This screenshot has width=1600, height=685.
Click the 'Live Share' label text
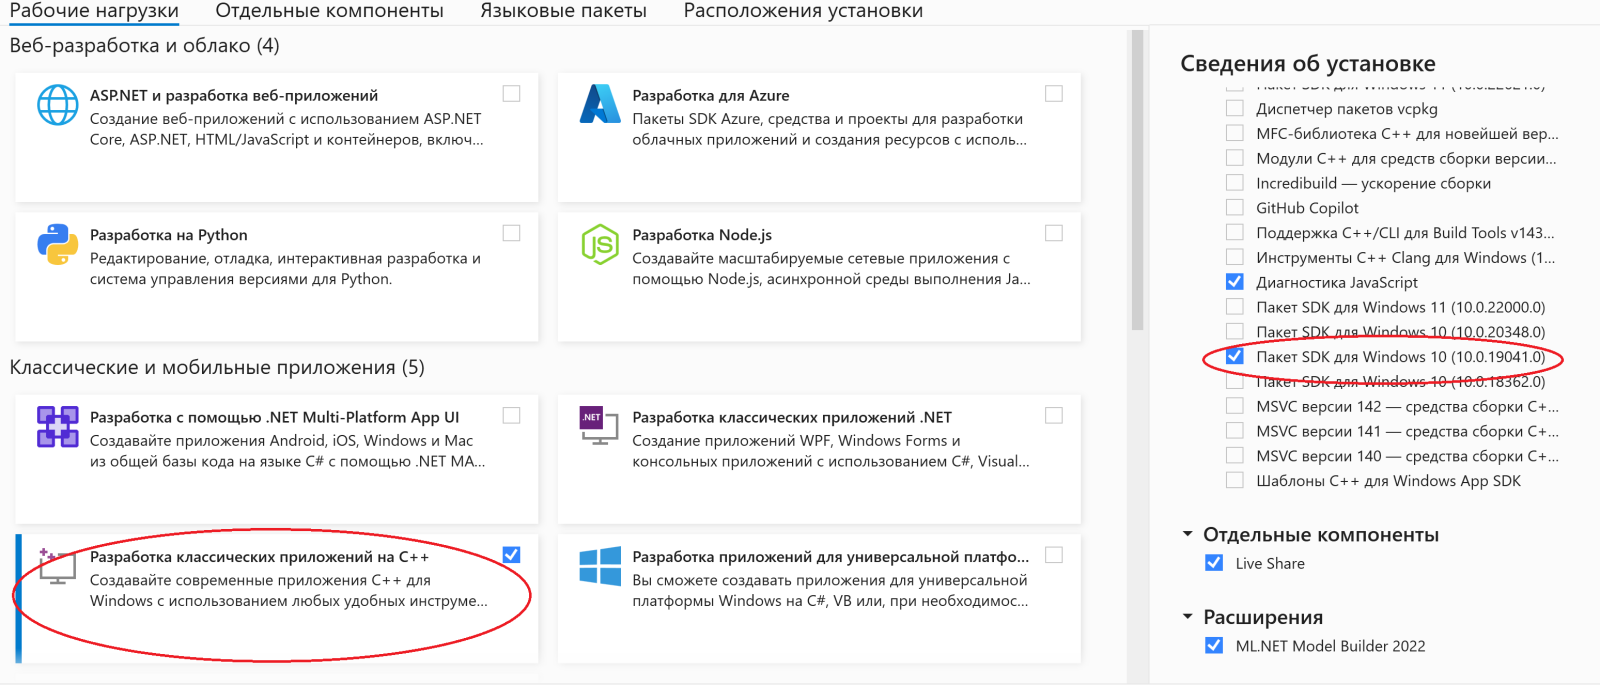click(1270, 563)
